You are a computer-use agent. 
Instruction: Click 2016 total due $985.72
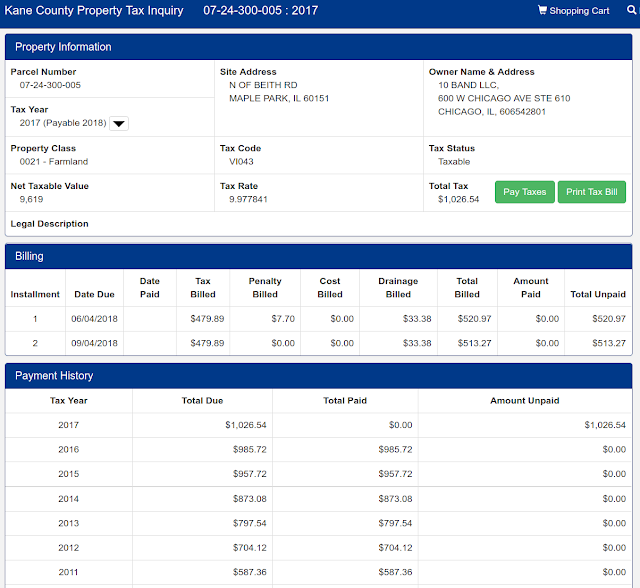click(x=249, y=450)
